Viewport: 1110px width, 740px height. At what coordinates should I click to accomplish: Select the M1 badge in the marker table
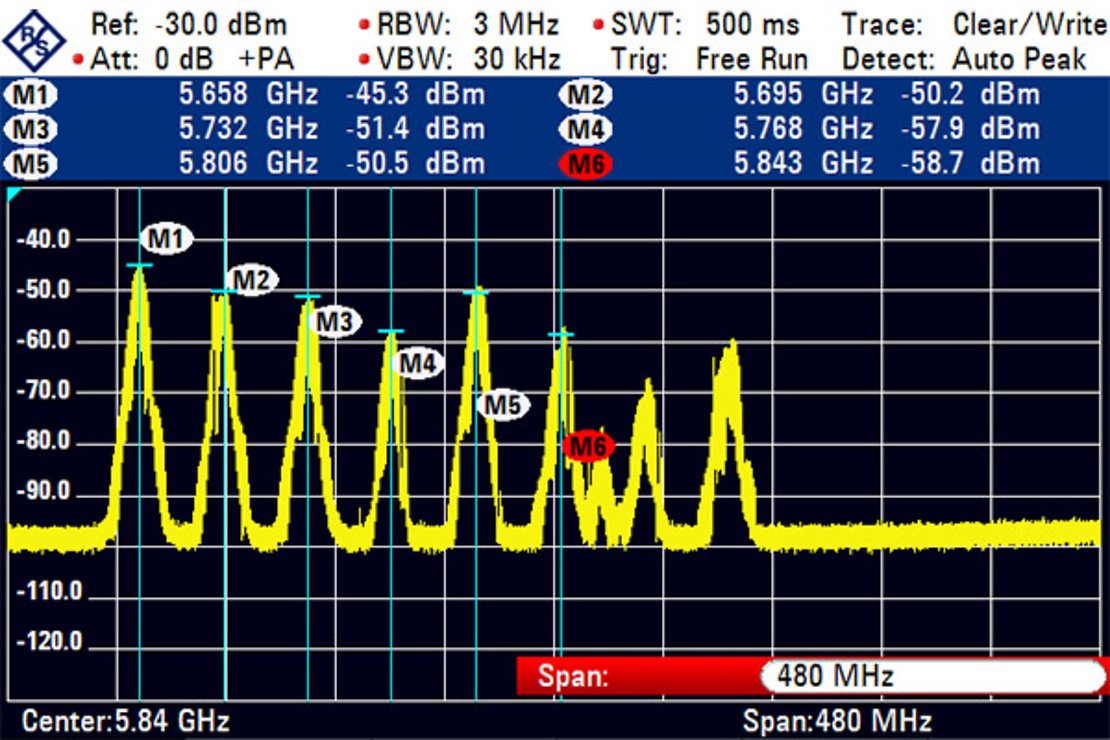(x=32, y=96)
